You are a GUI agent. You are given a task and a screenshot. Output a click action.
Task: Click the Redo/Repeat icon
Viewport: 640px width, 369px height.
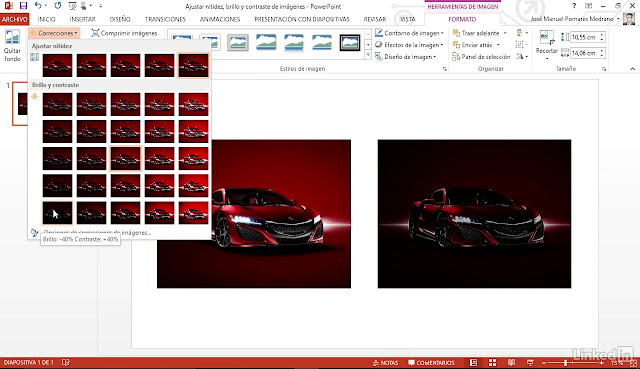click(58, 6)
